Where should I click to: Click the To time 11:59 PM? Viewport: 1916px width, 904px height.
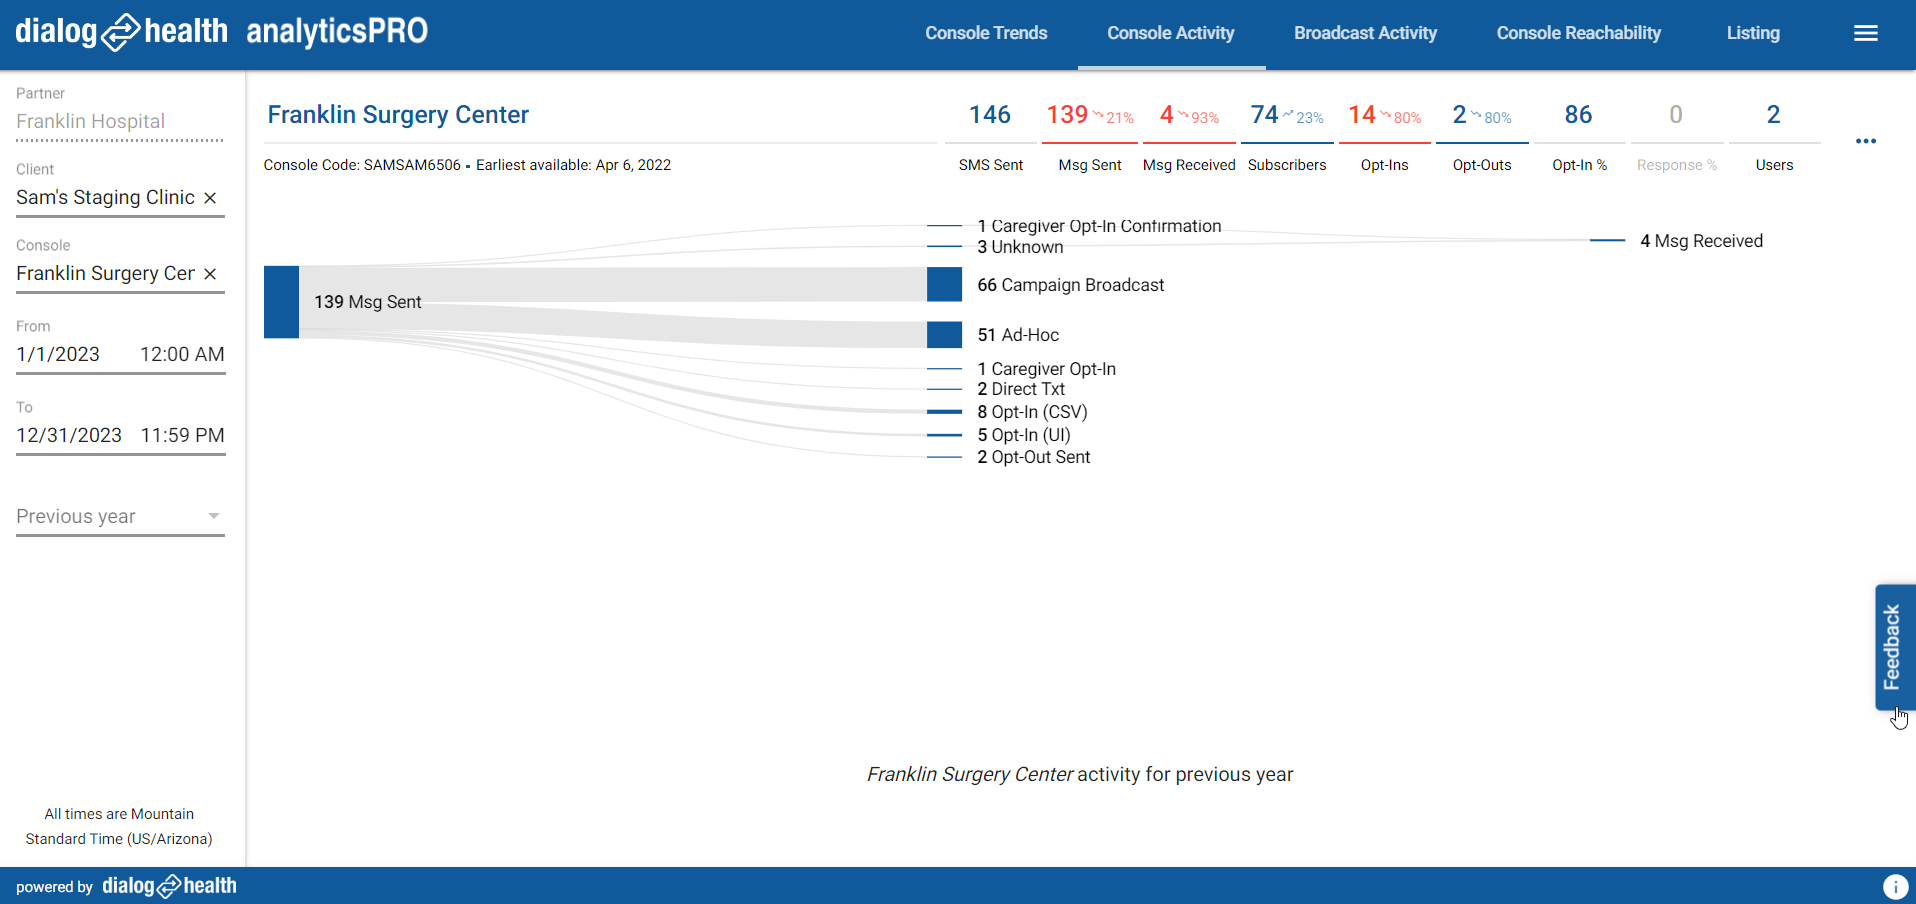[x=182, y=435]
